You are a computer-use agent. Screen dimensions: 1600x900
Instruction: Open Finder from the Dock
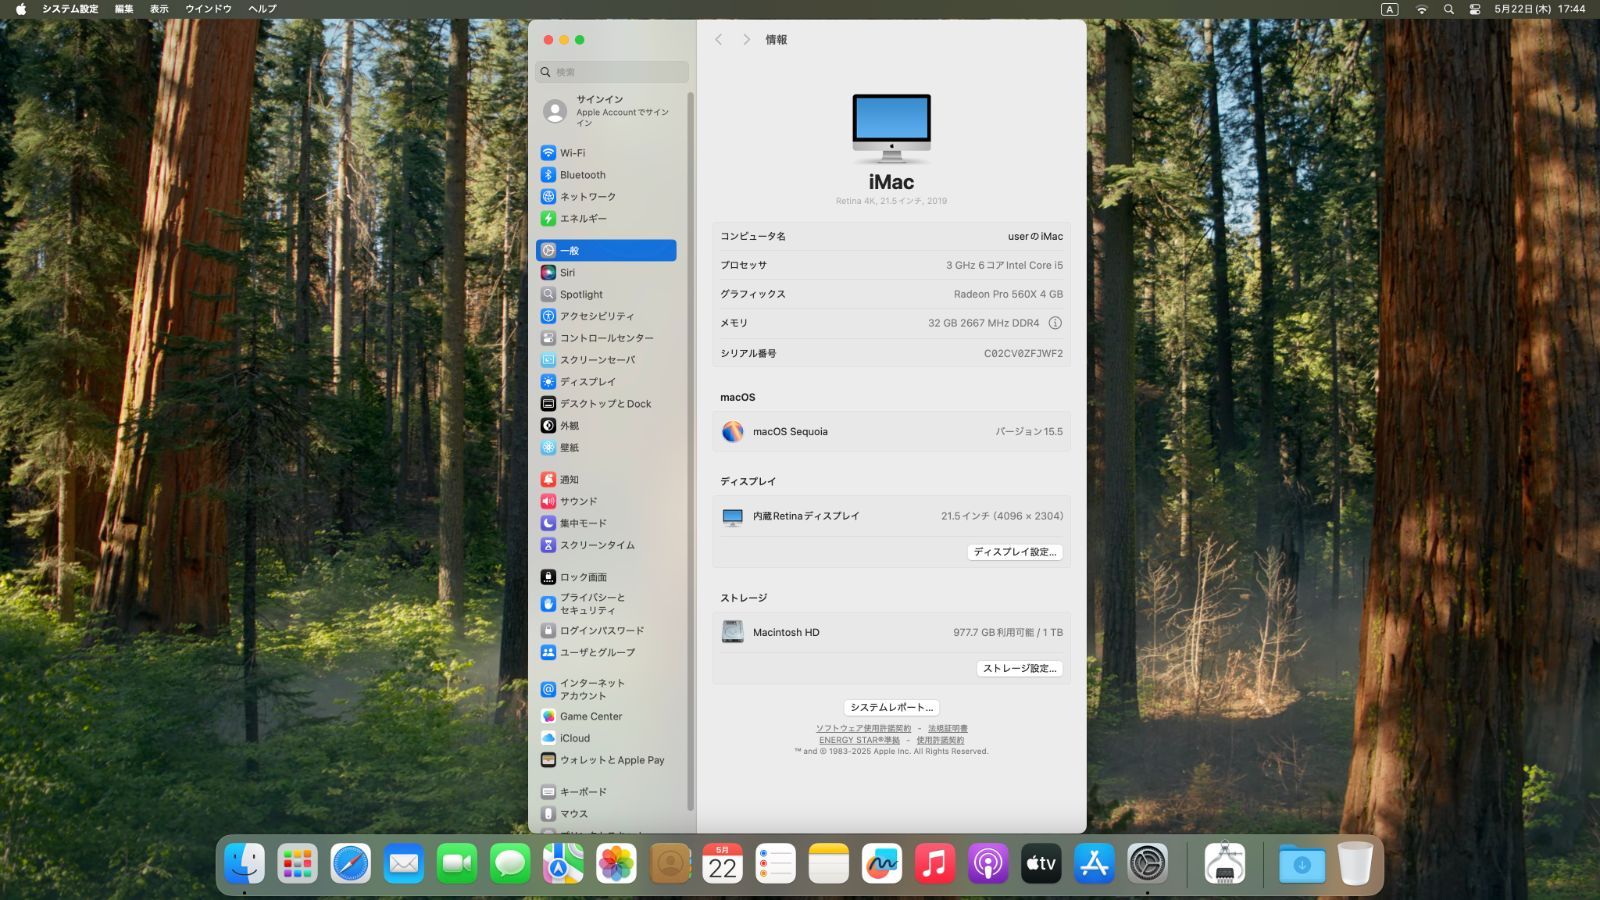click(245, 864)
